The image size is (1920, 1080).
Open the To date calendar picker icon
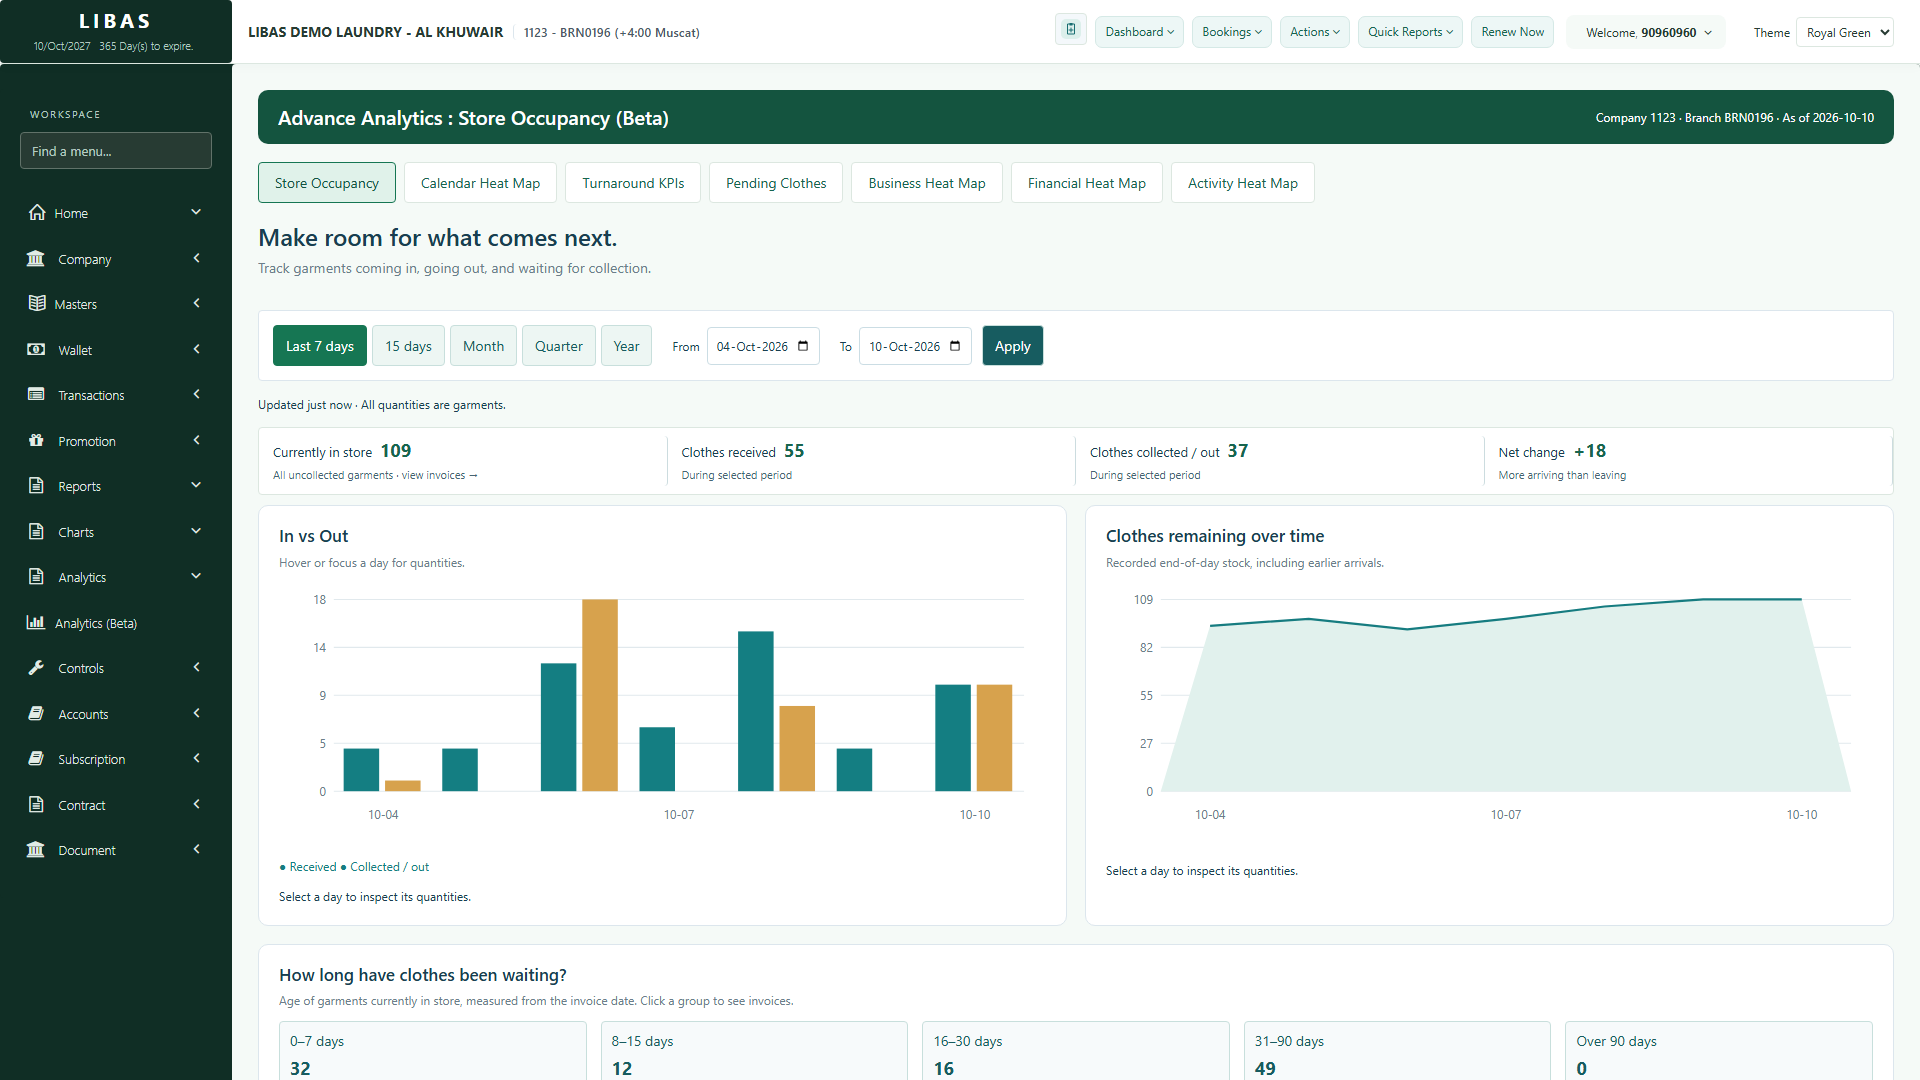coord(955,346)
